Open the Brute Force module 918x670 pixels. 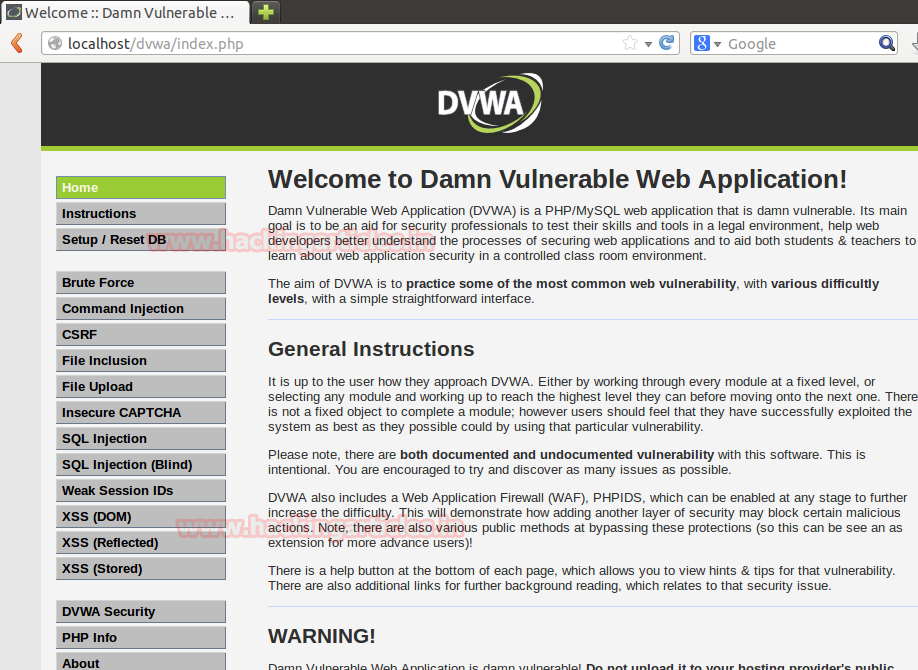pyautogui.click(x=141, y=282)
